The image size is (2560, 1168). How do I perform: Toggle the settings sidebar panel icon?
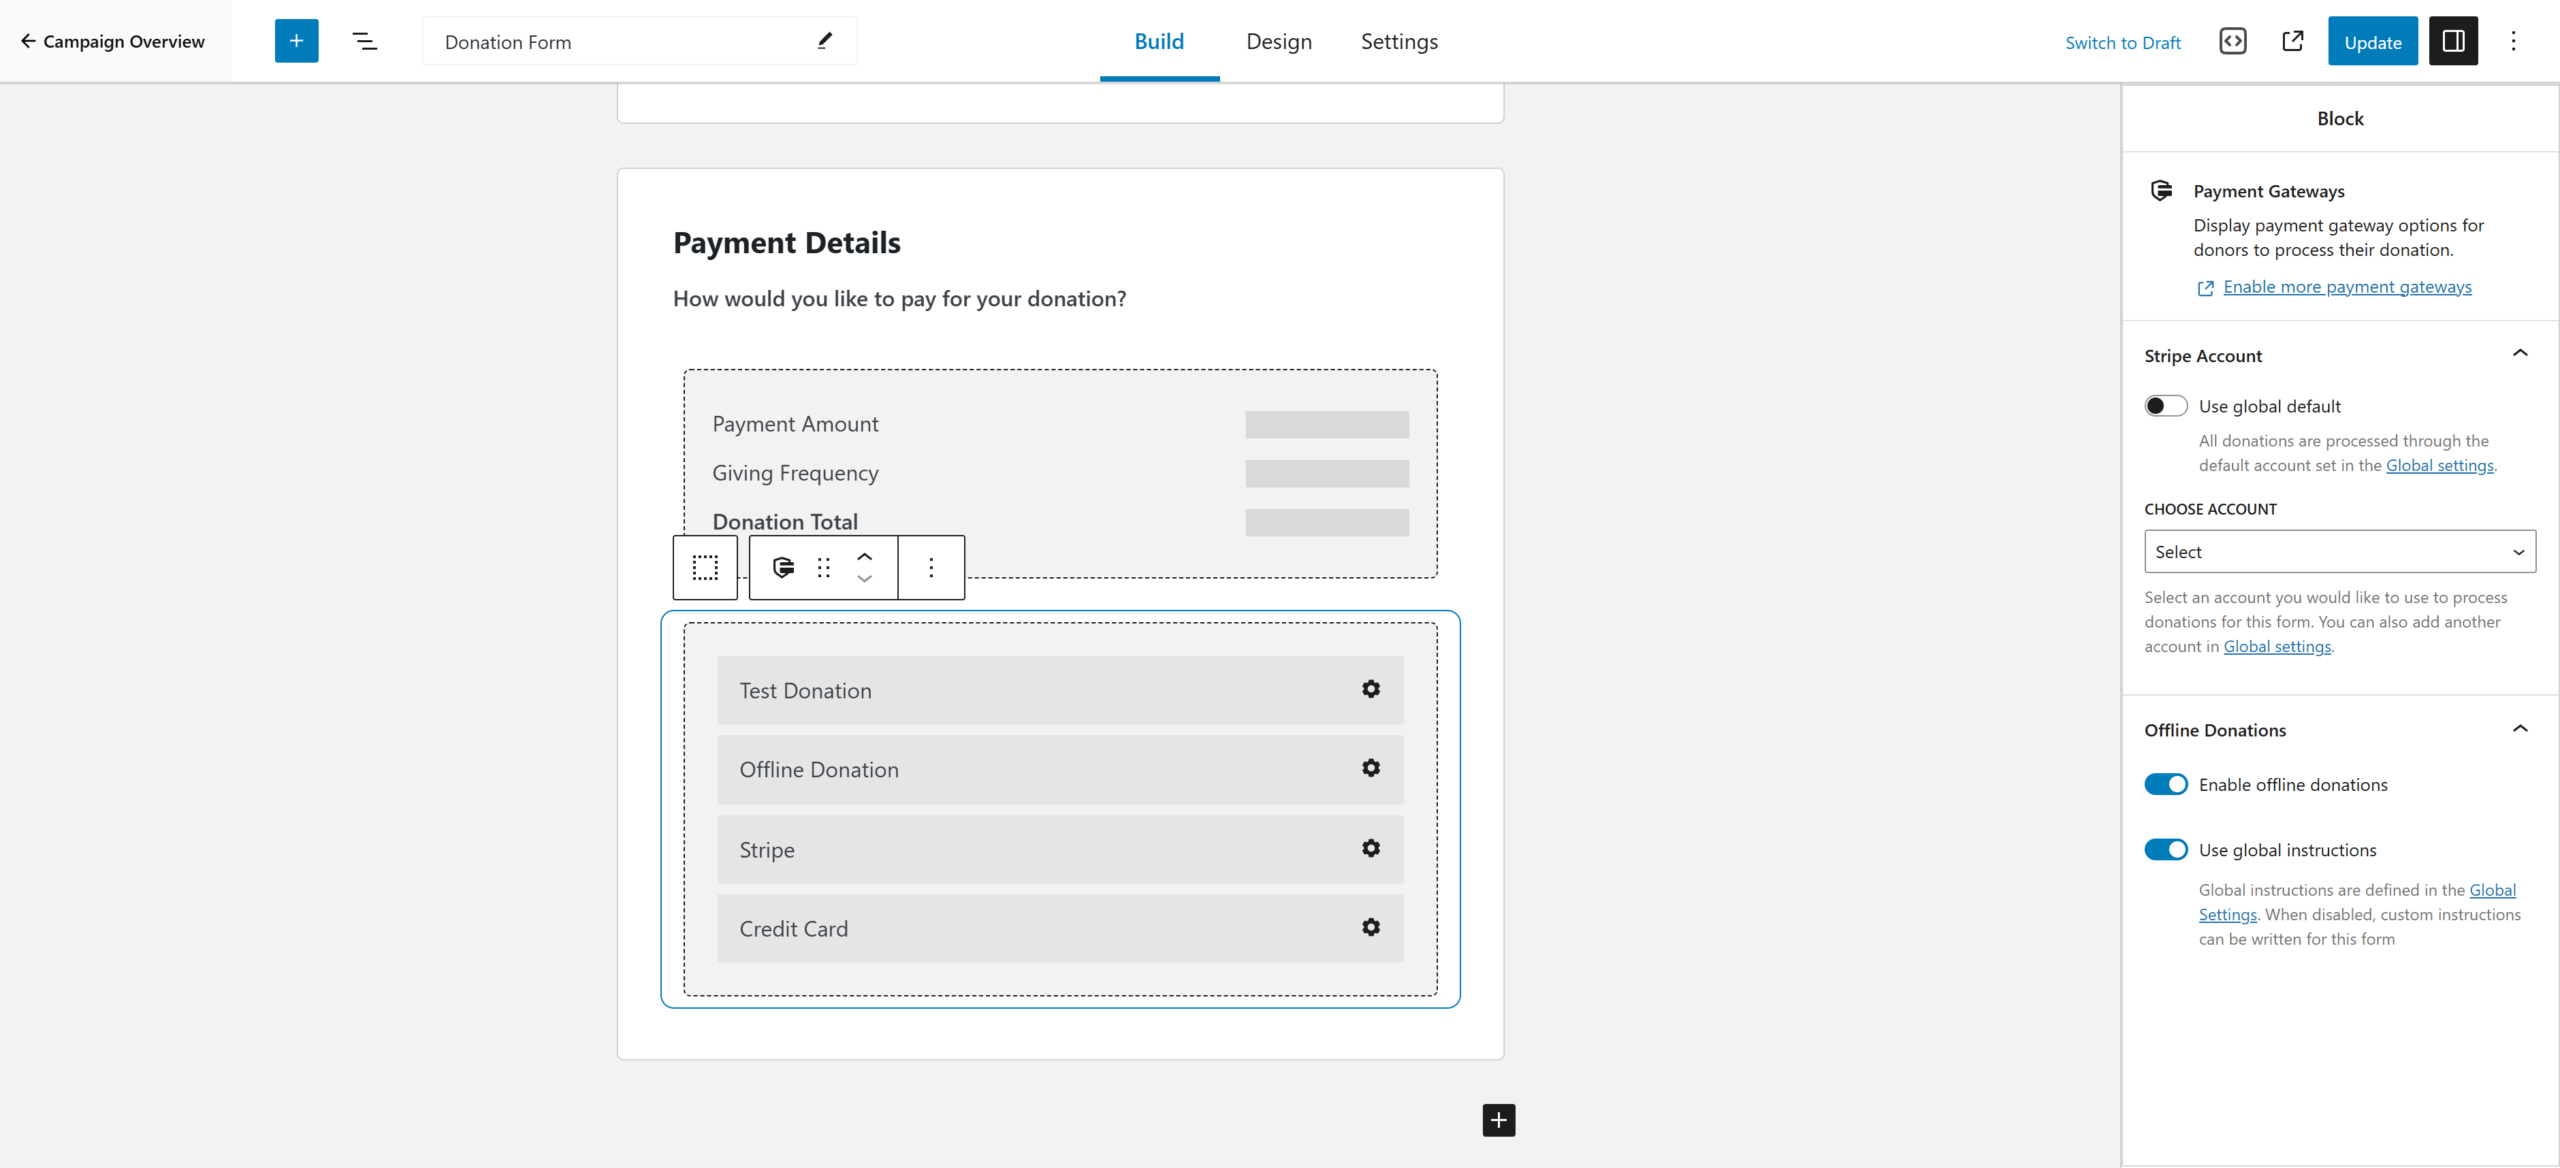[x=2454, y=41]
